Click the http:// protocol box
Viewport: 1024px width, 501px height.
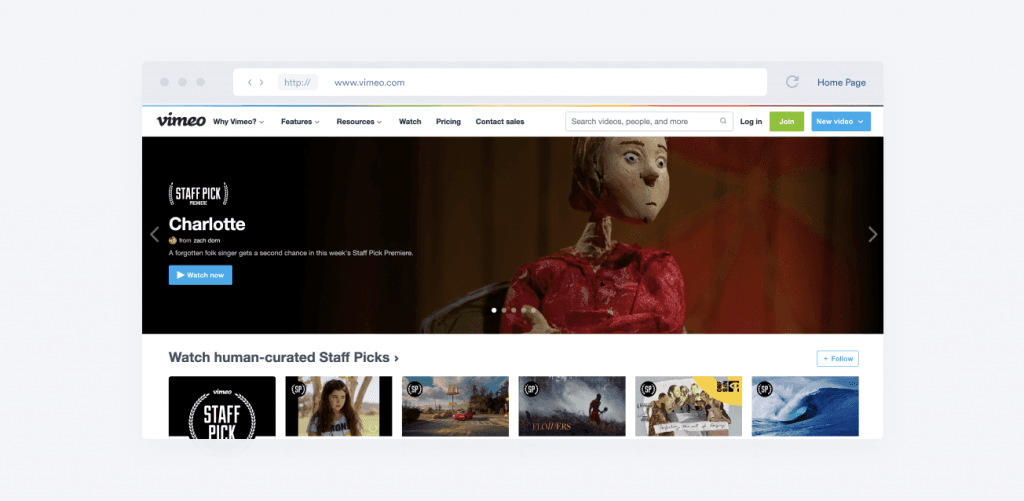(298, 82)
